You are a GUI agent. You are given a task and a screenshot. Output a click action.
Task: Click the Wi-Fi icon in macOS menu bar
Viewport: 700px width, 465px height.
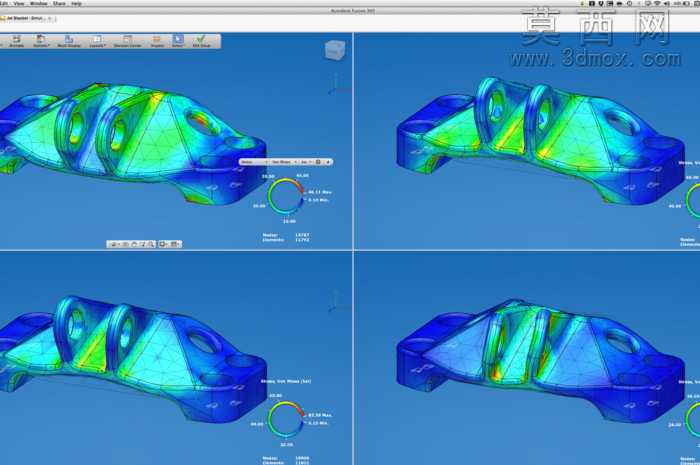[657, 3]
